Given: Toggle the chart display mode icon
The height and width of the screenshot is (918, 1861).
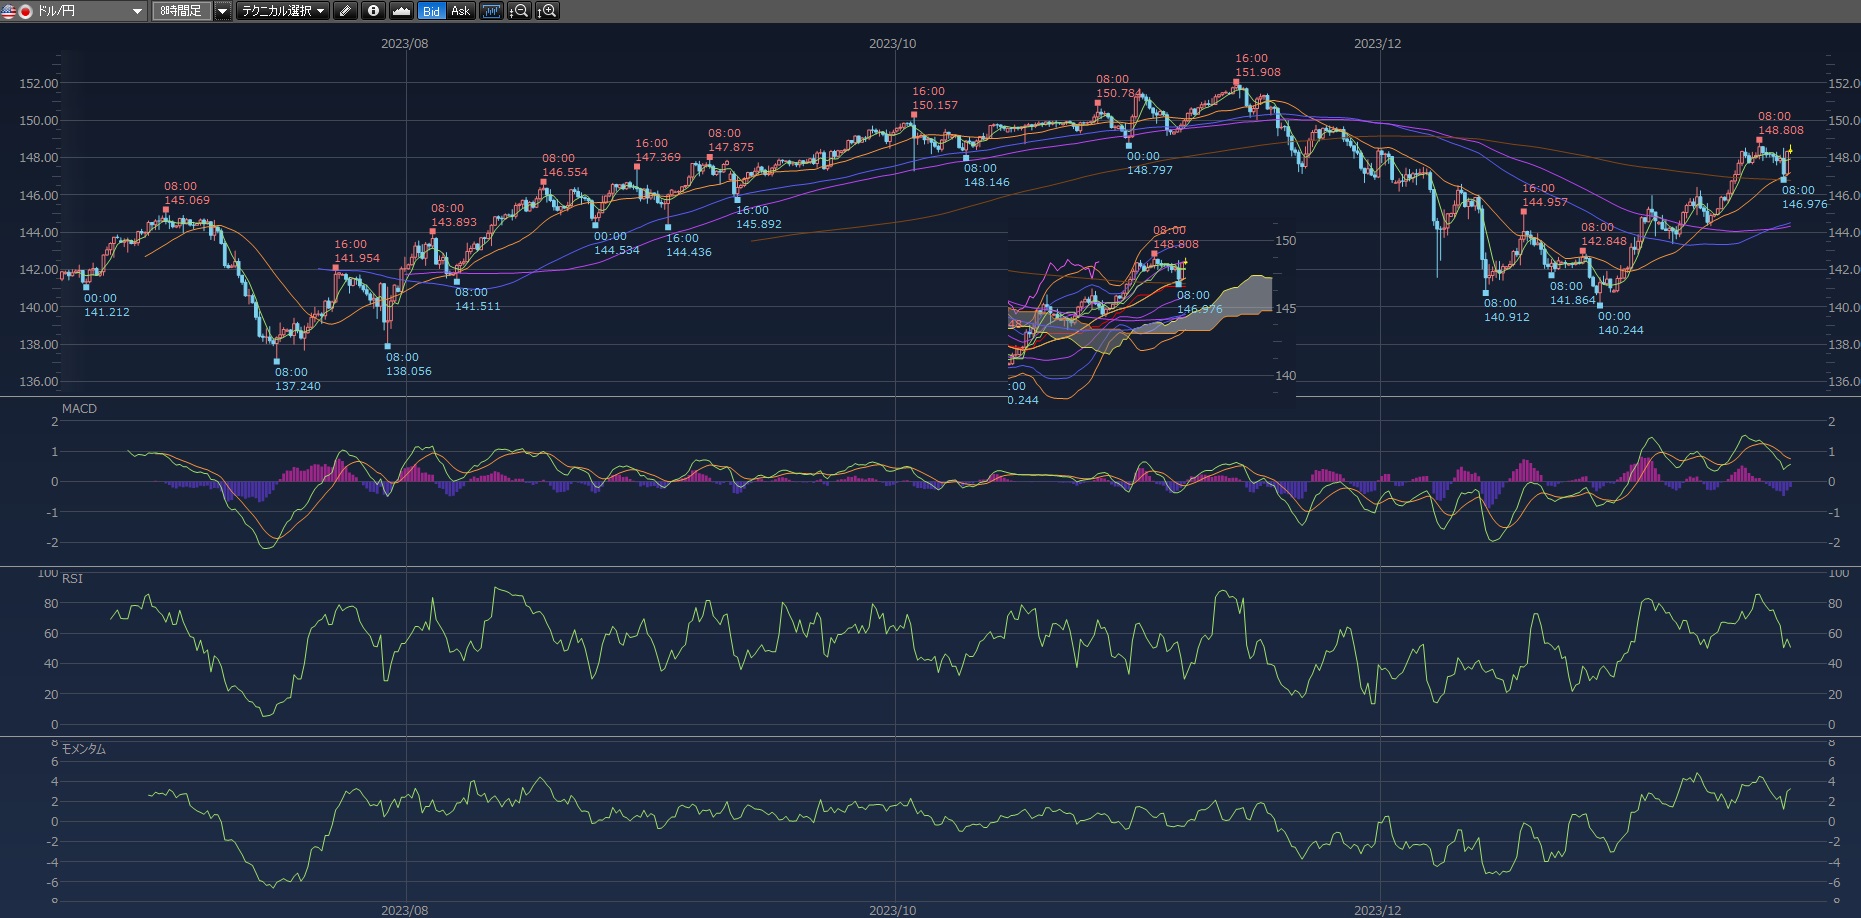Looking at the screenshot, I should click(490, 11).
